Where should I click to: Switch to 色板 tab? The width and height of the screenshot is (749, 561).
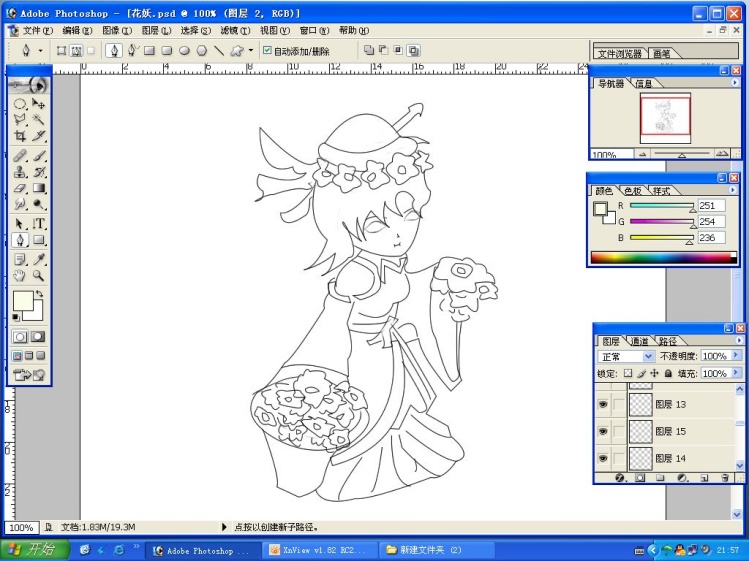coord(632,191)
